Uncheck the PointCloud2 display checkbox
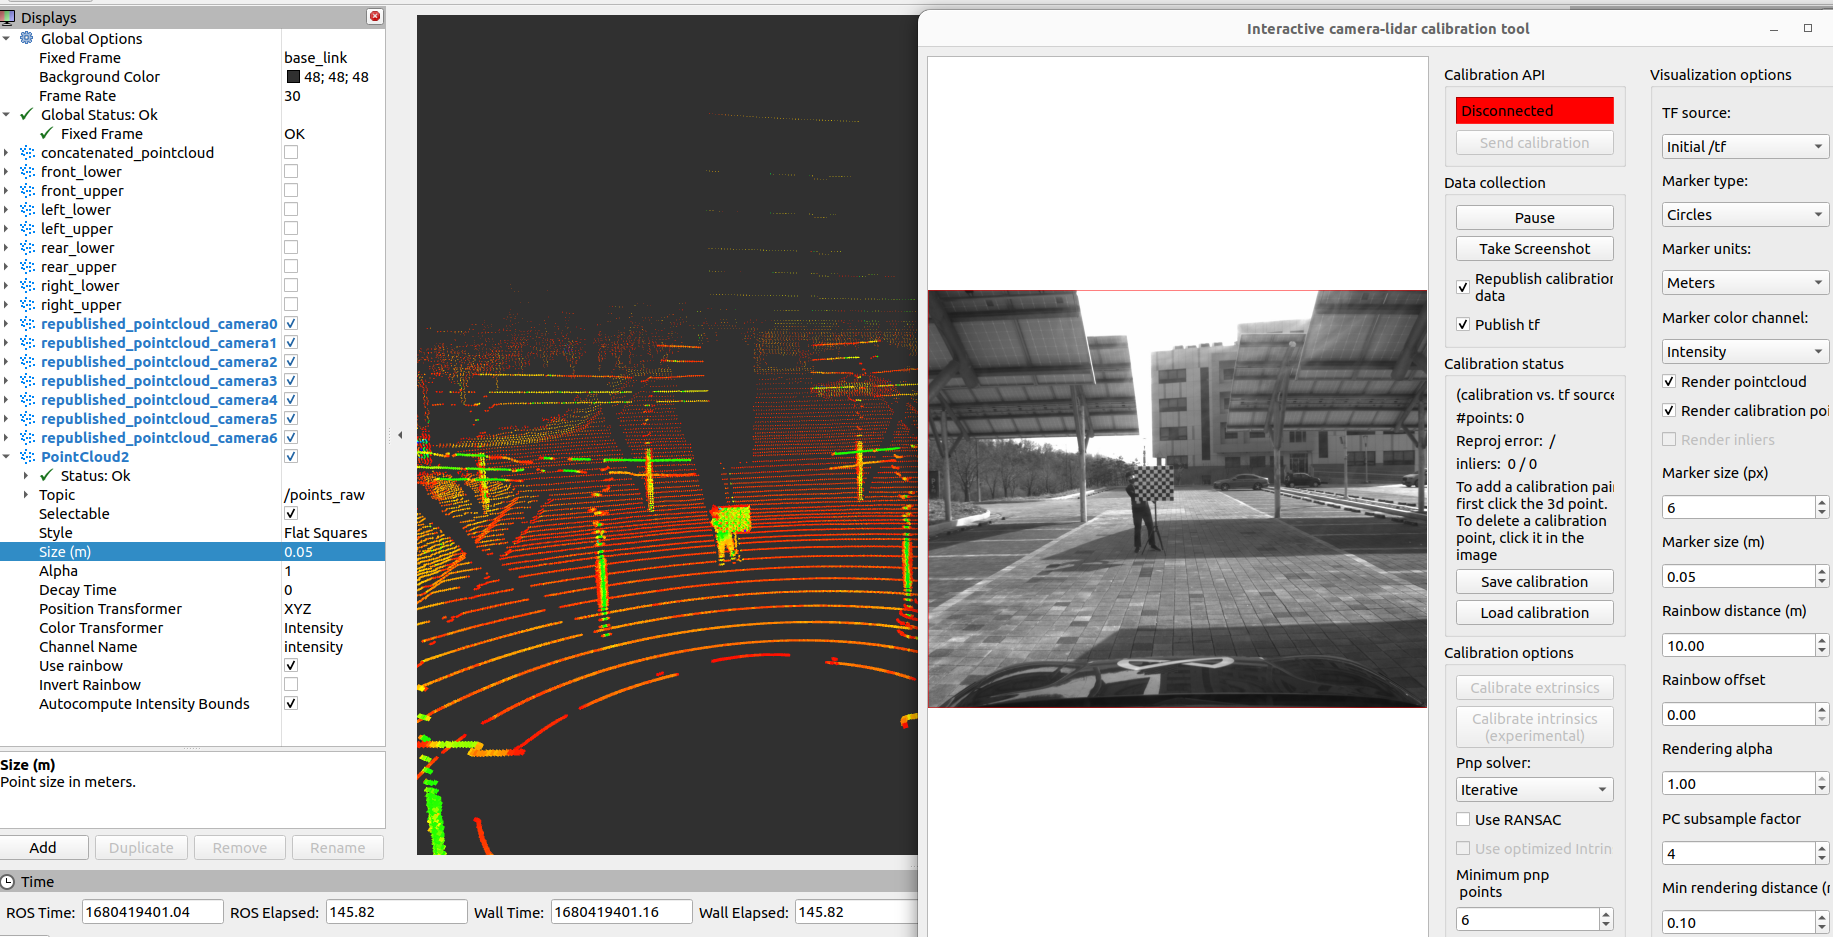This screenshot has height=937, width=1833. coord(291,456)
